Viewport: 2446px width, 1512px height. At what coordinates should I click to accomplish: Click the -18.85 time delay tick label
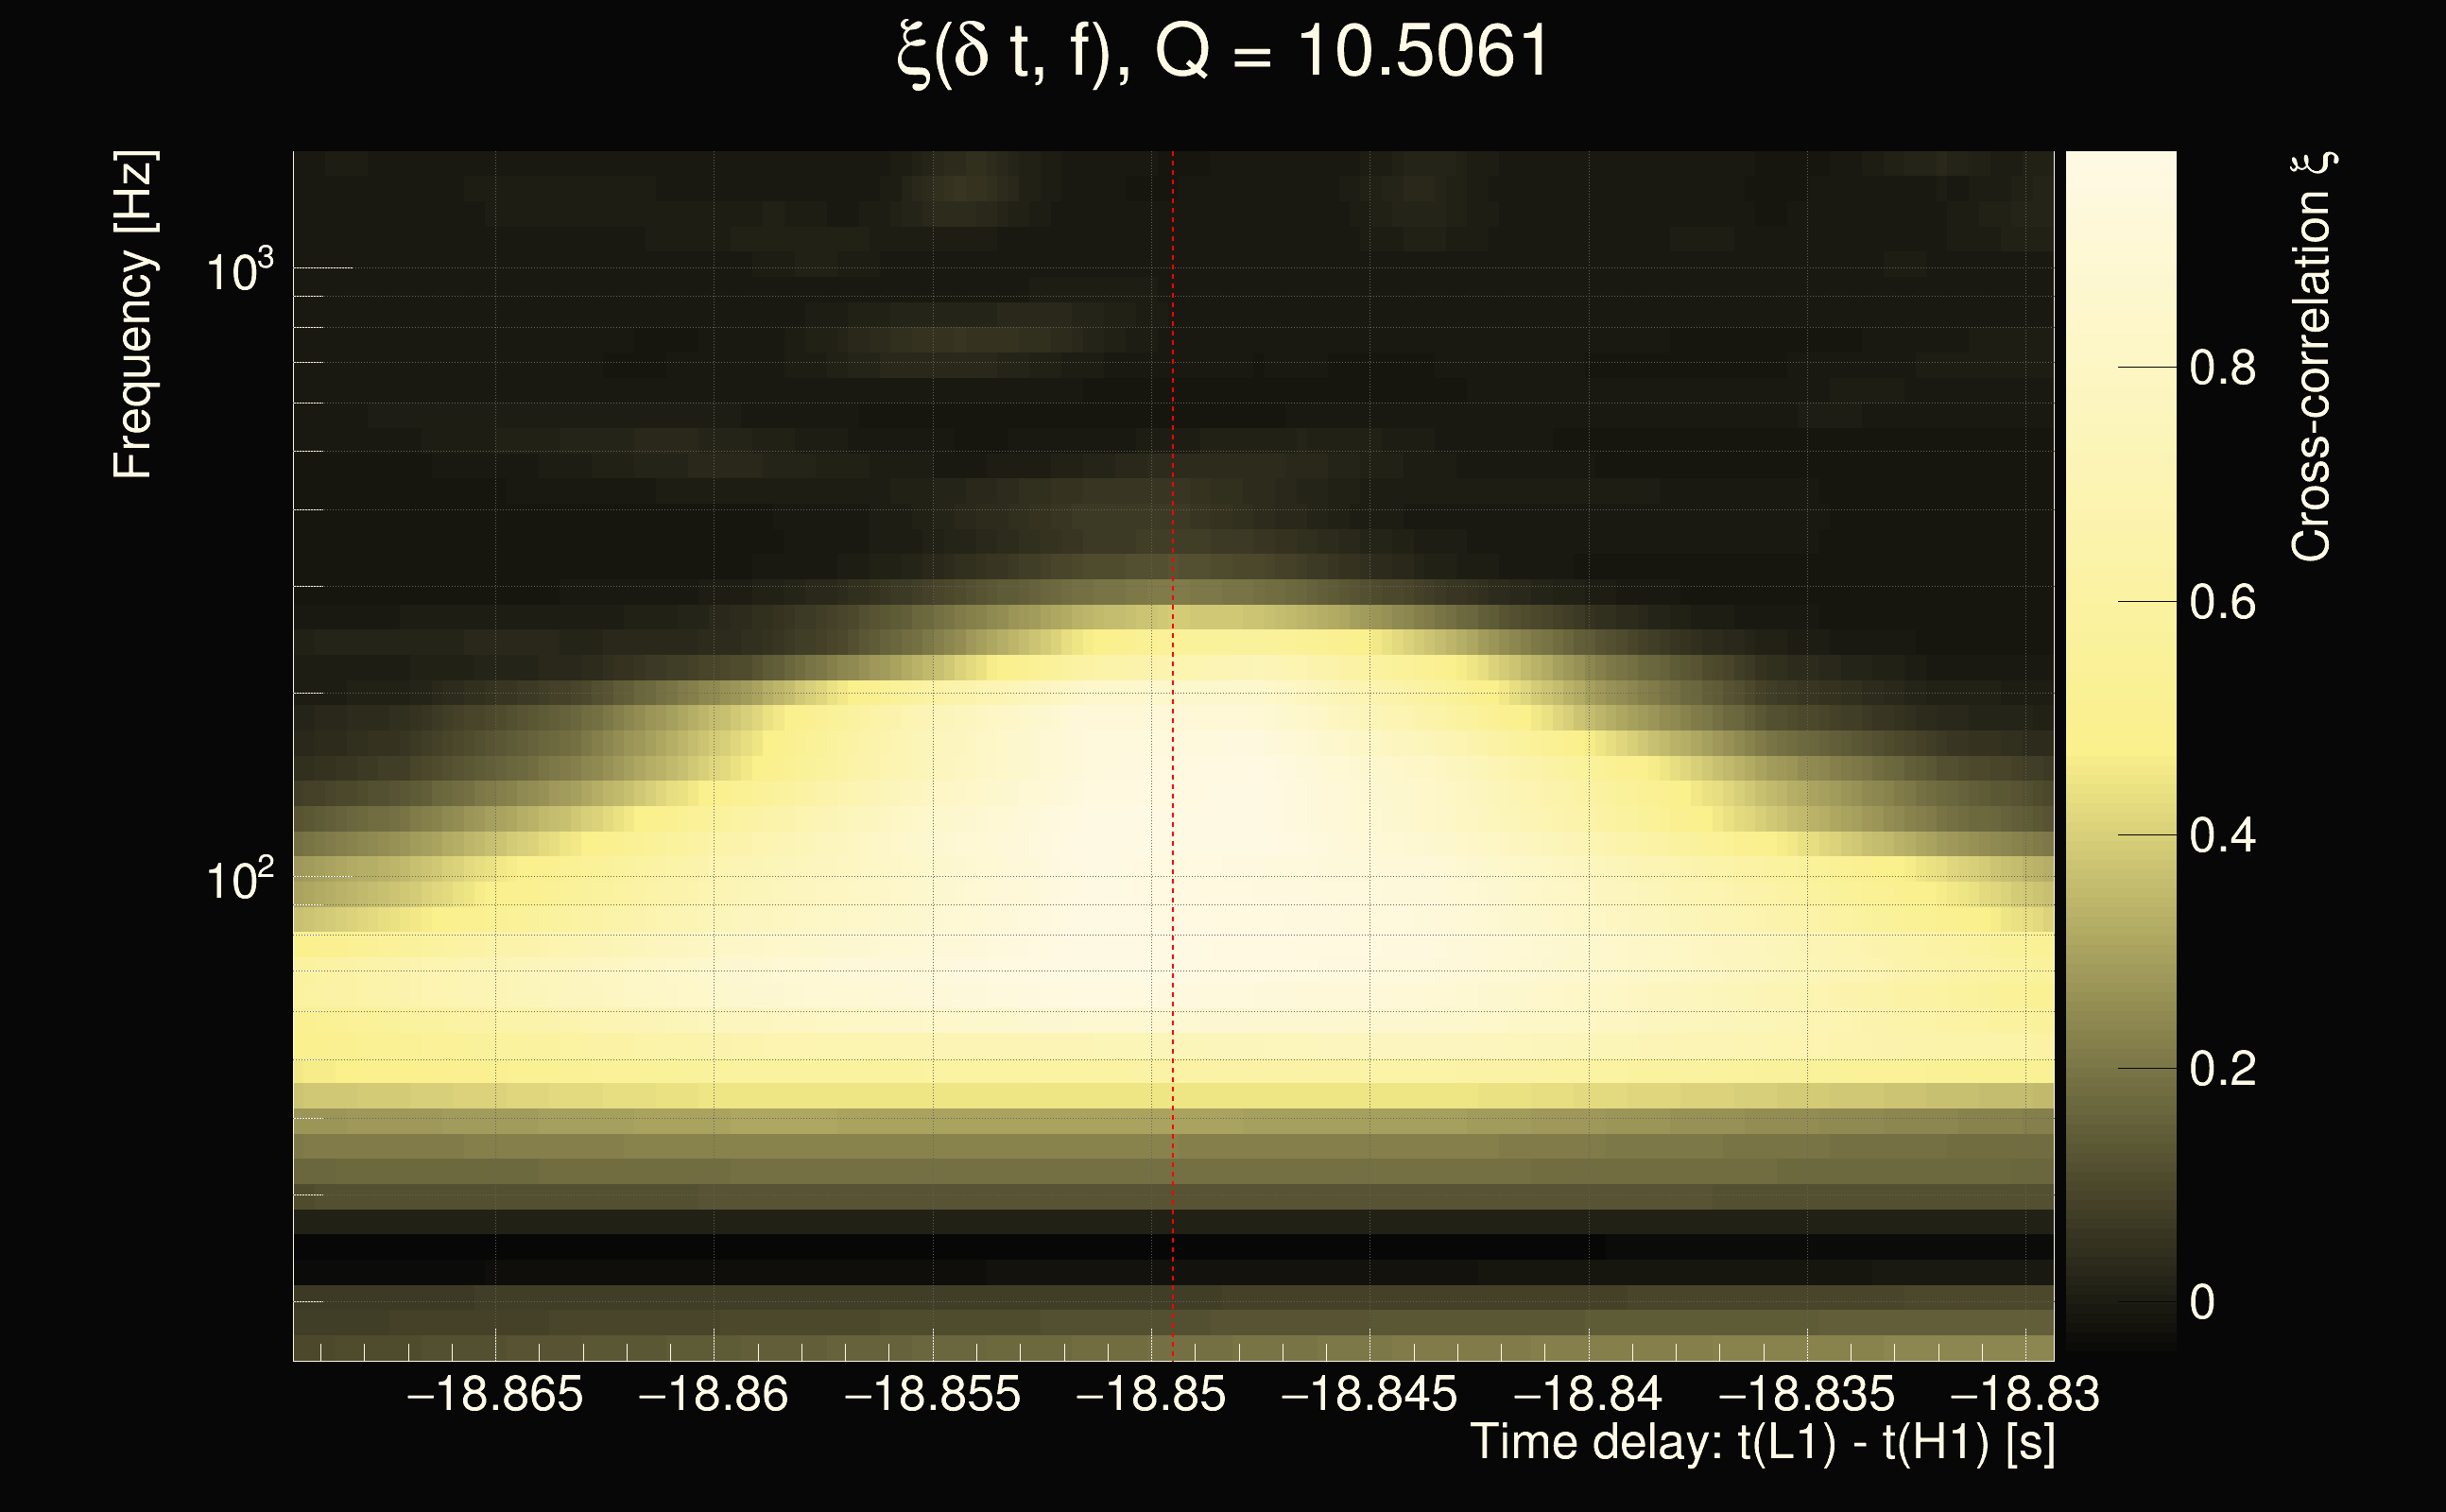[1150, 1394]
